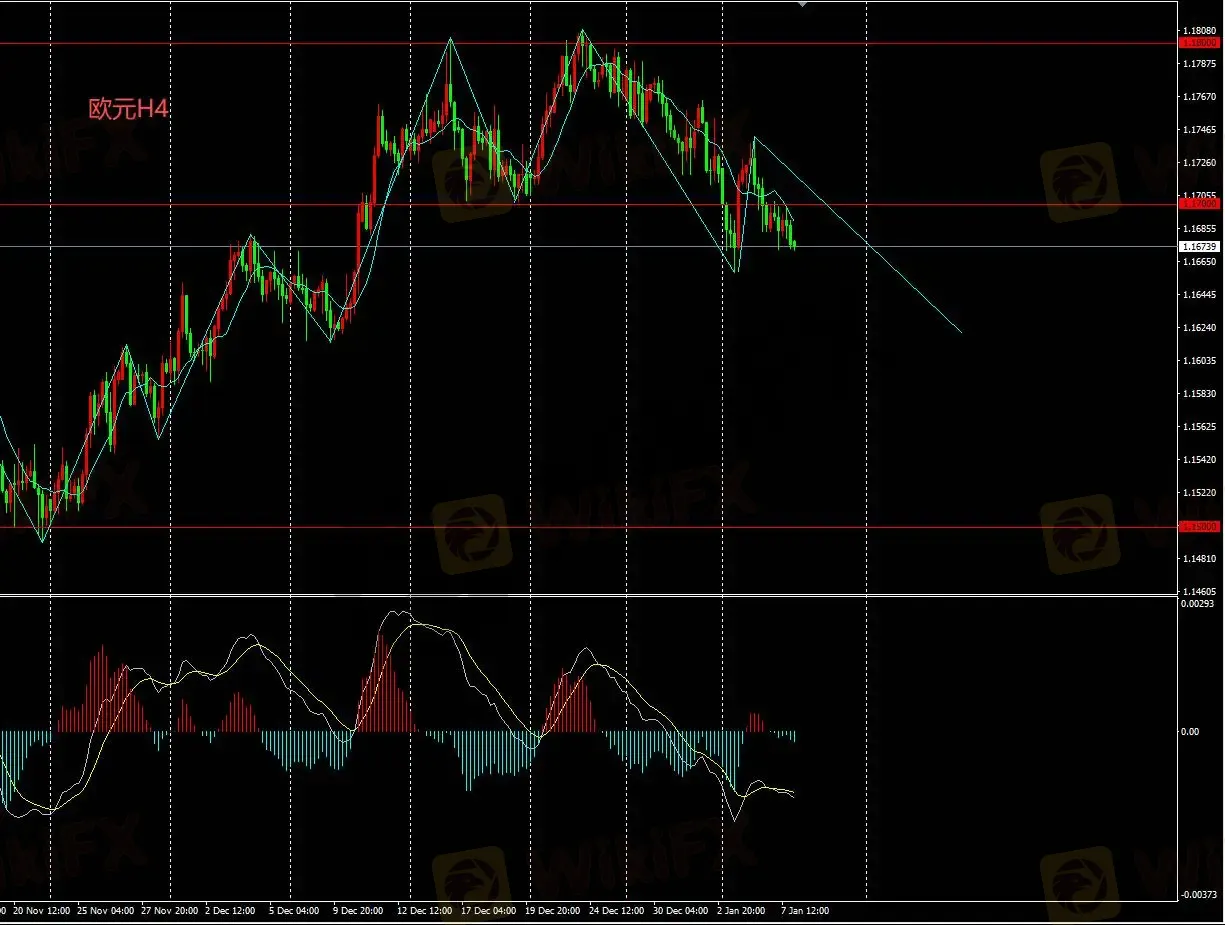
Task: Click the 1.14810 price scale label
Action: click(x=1200, y=559)
